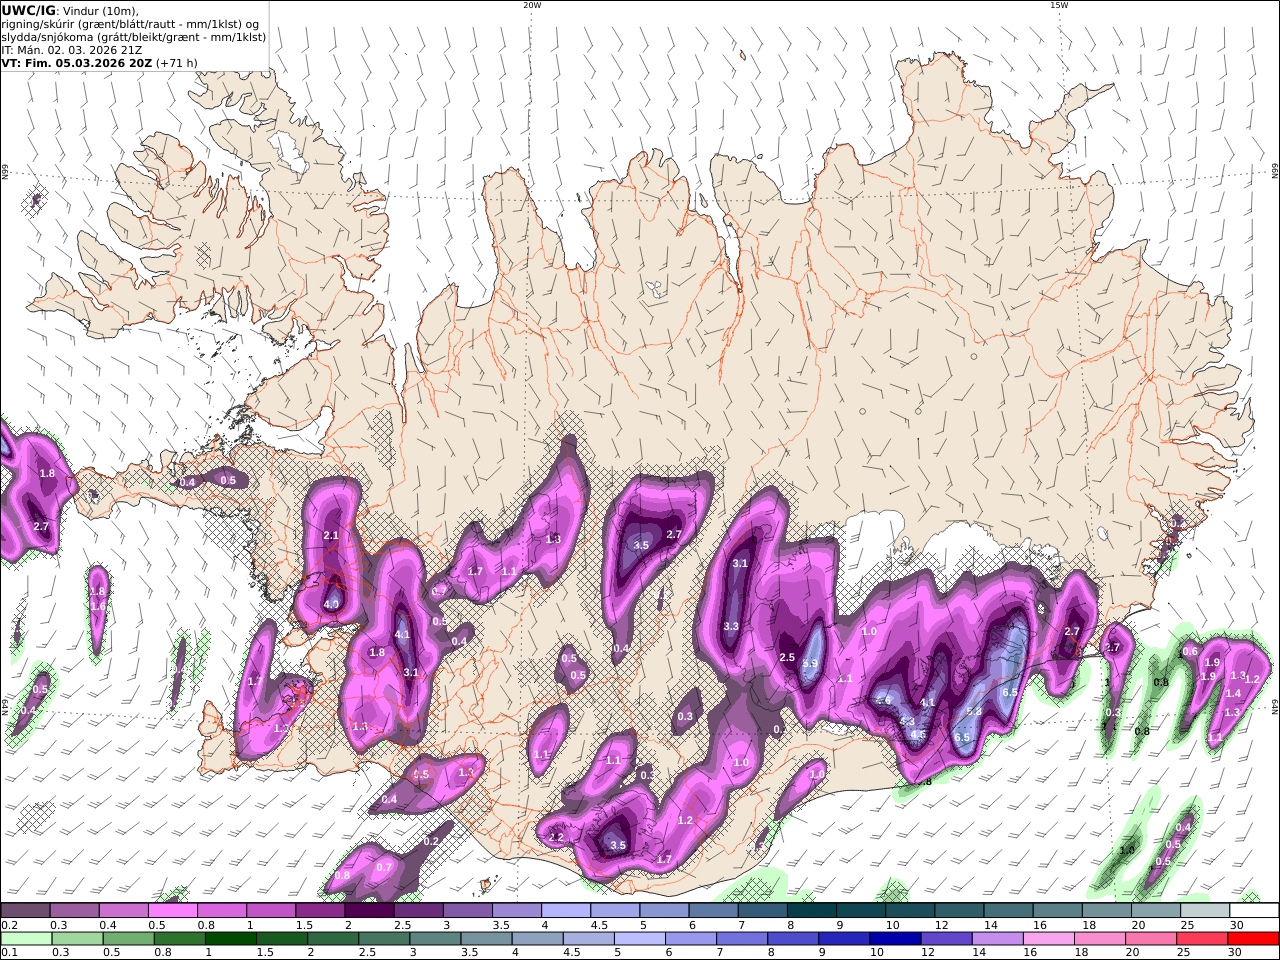
Task: Select the lightest green rain swatch 0.1–0.3
Action: point(26,938)
